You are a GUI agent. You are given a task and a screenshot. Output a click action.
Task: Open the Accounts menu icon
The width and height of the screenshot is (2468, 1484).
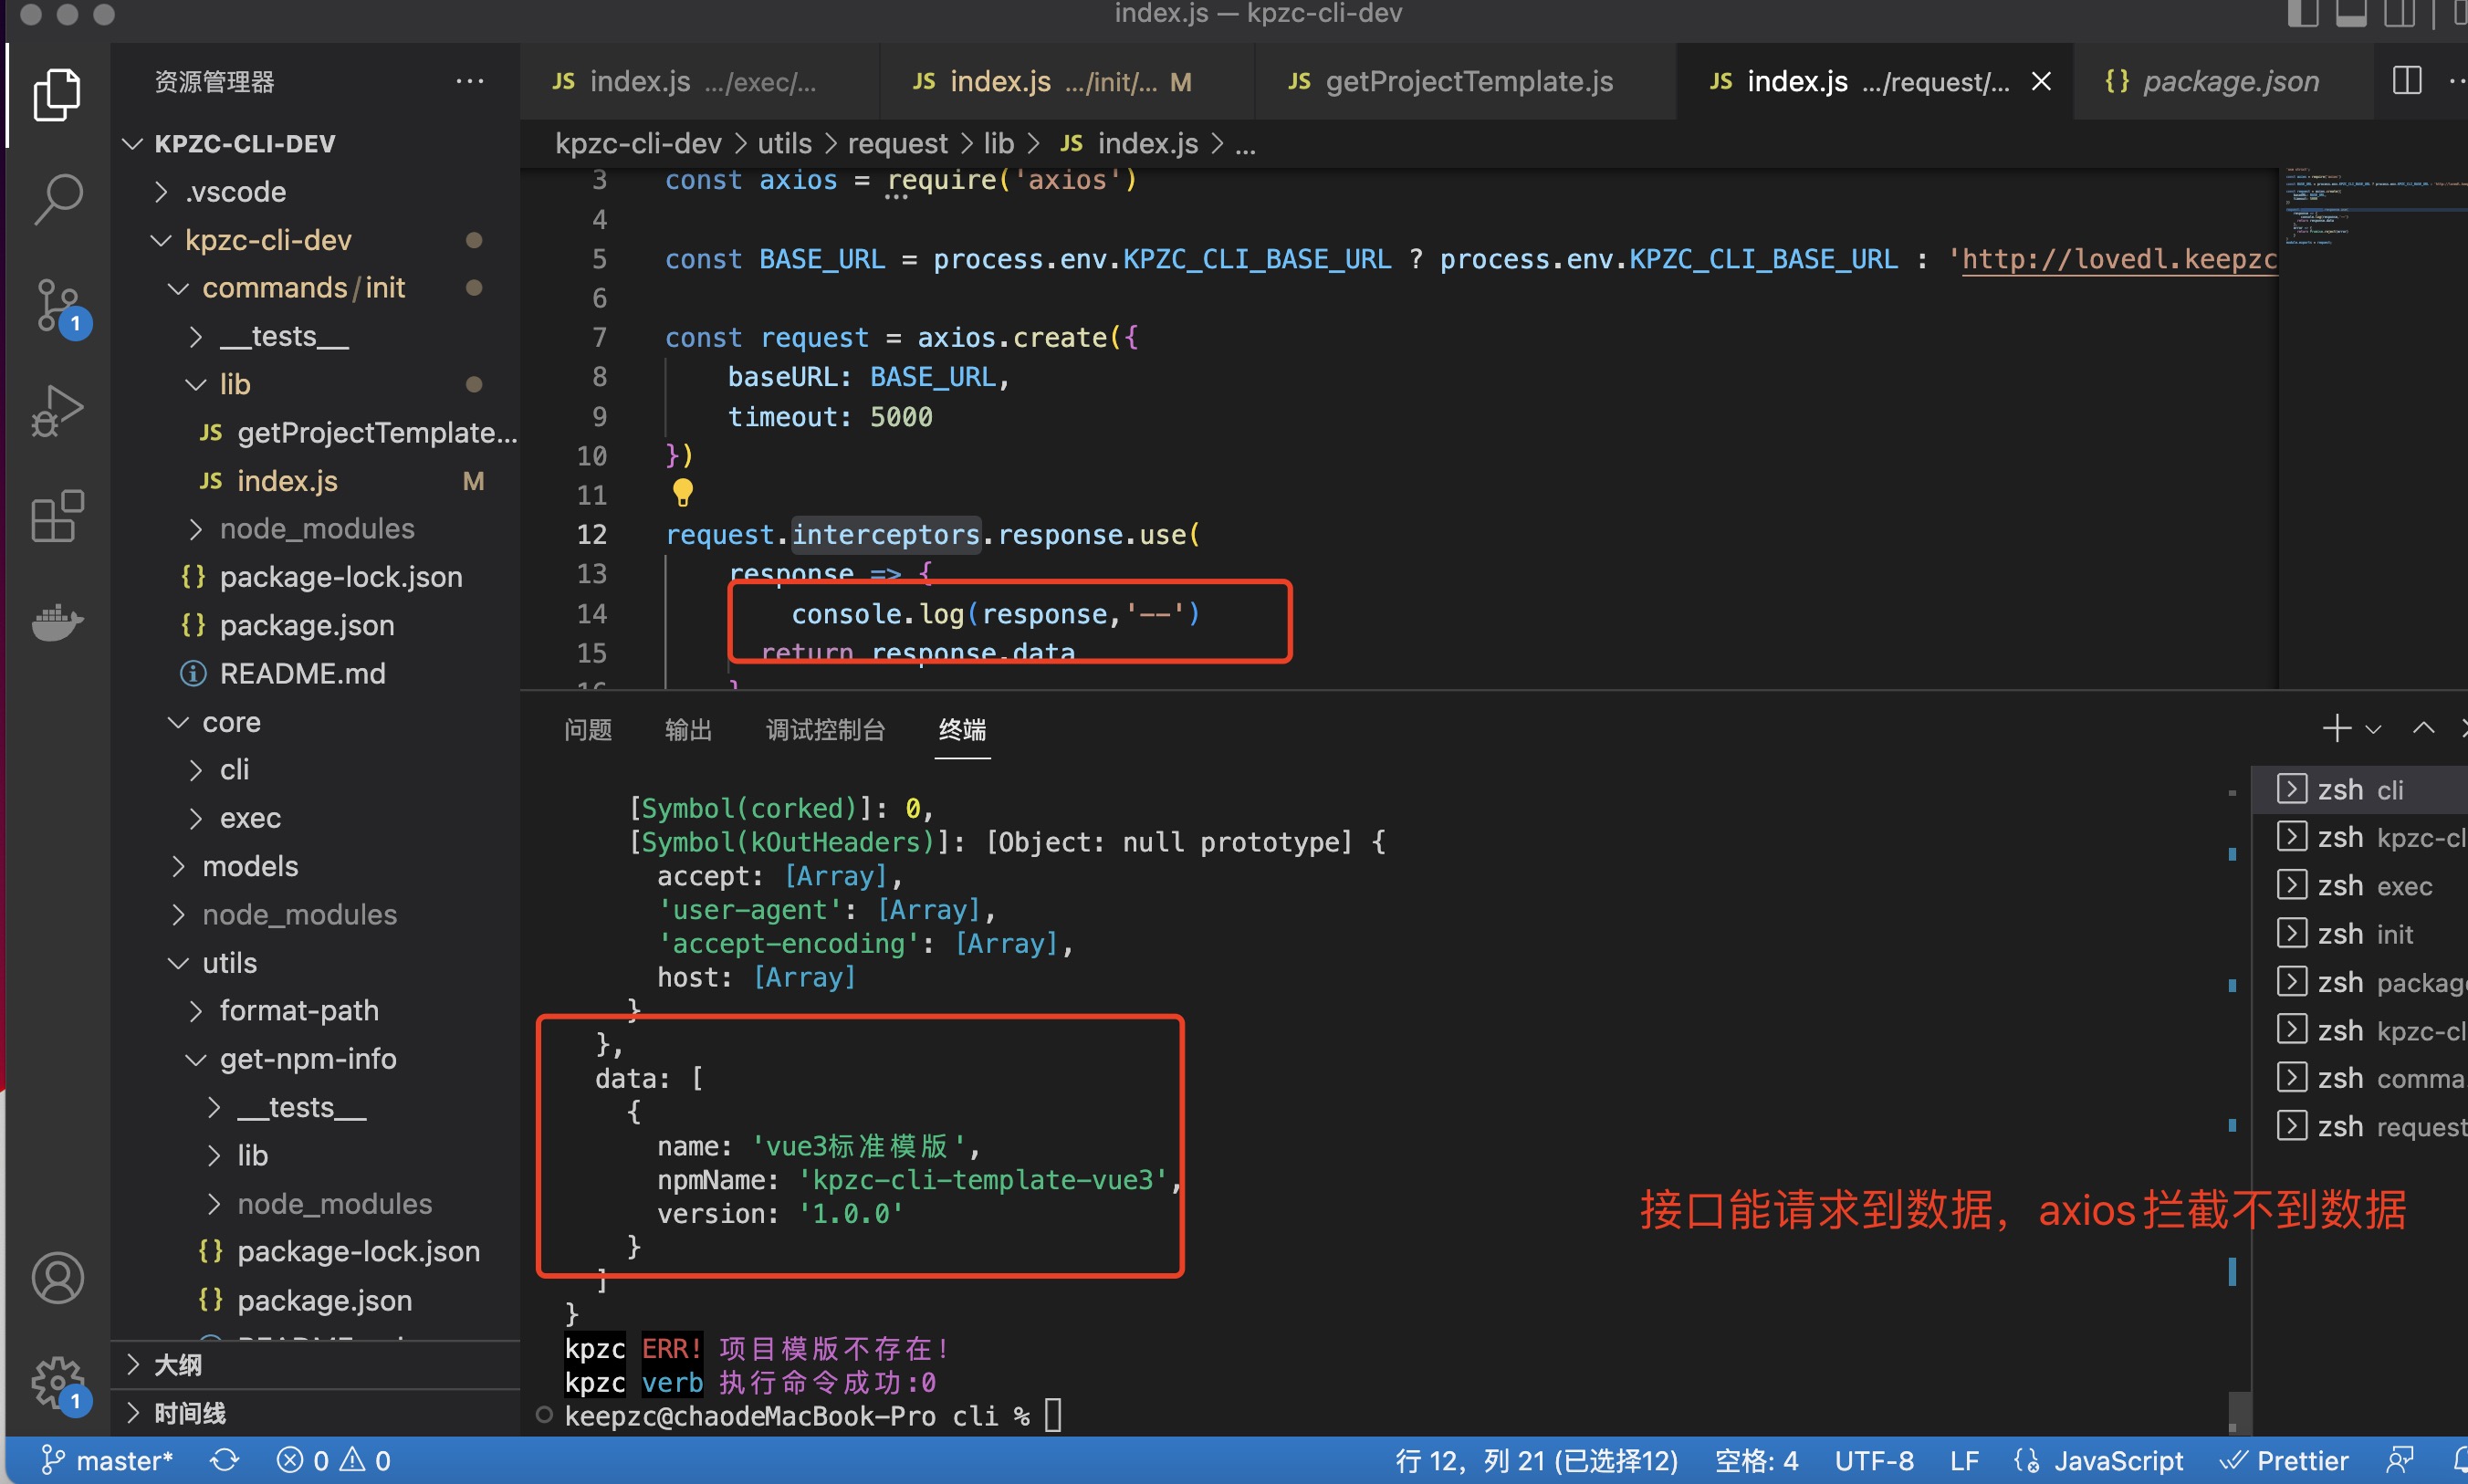coord(57,1277)
